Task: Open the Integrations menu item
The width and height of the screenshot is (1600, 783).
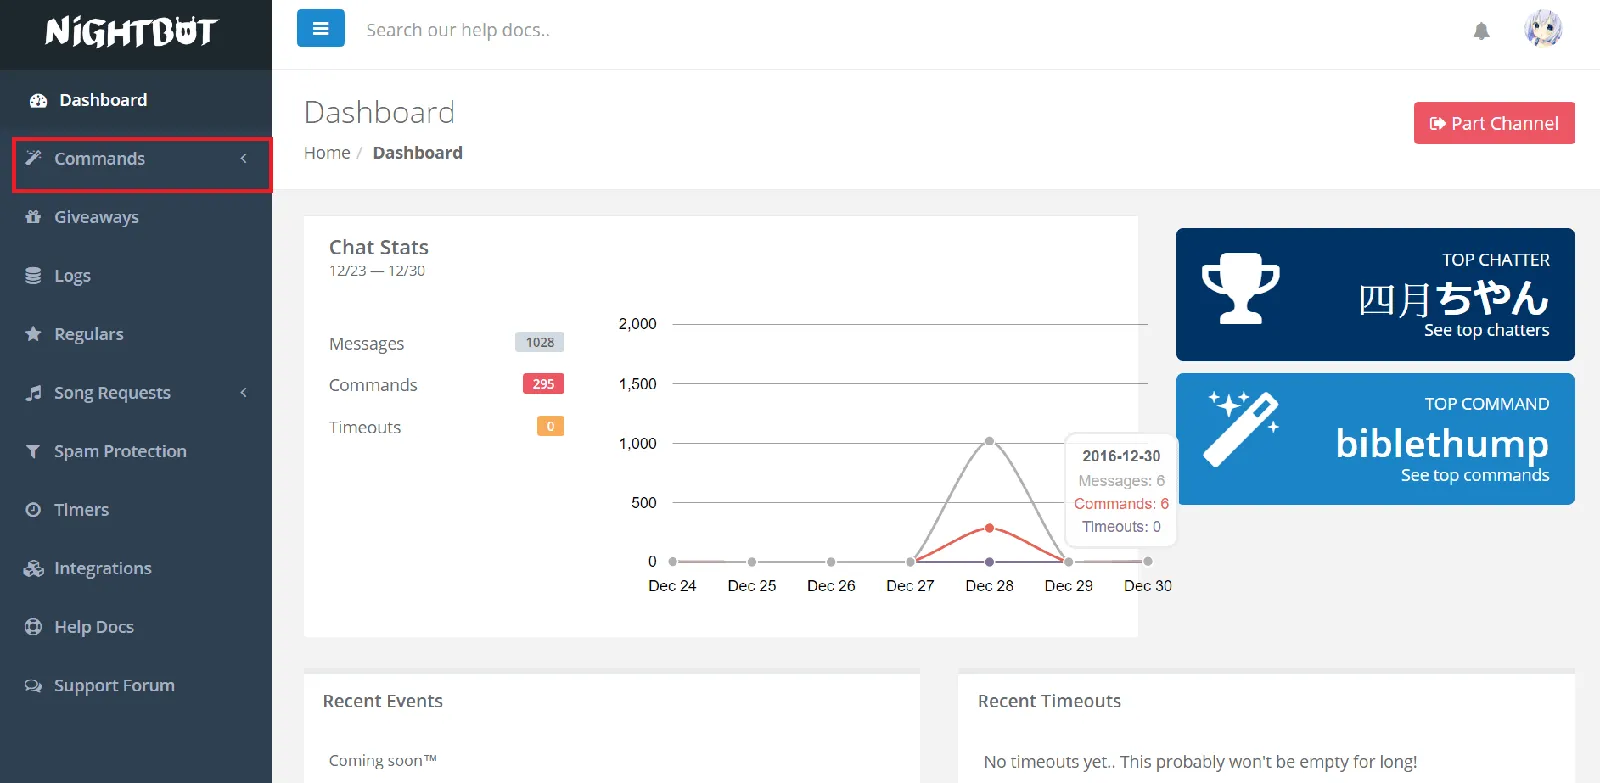Action: (x=102, y=568)
